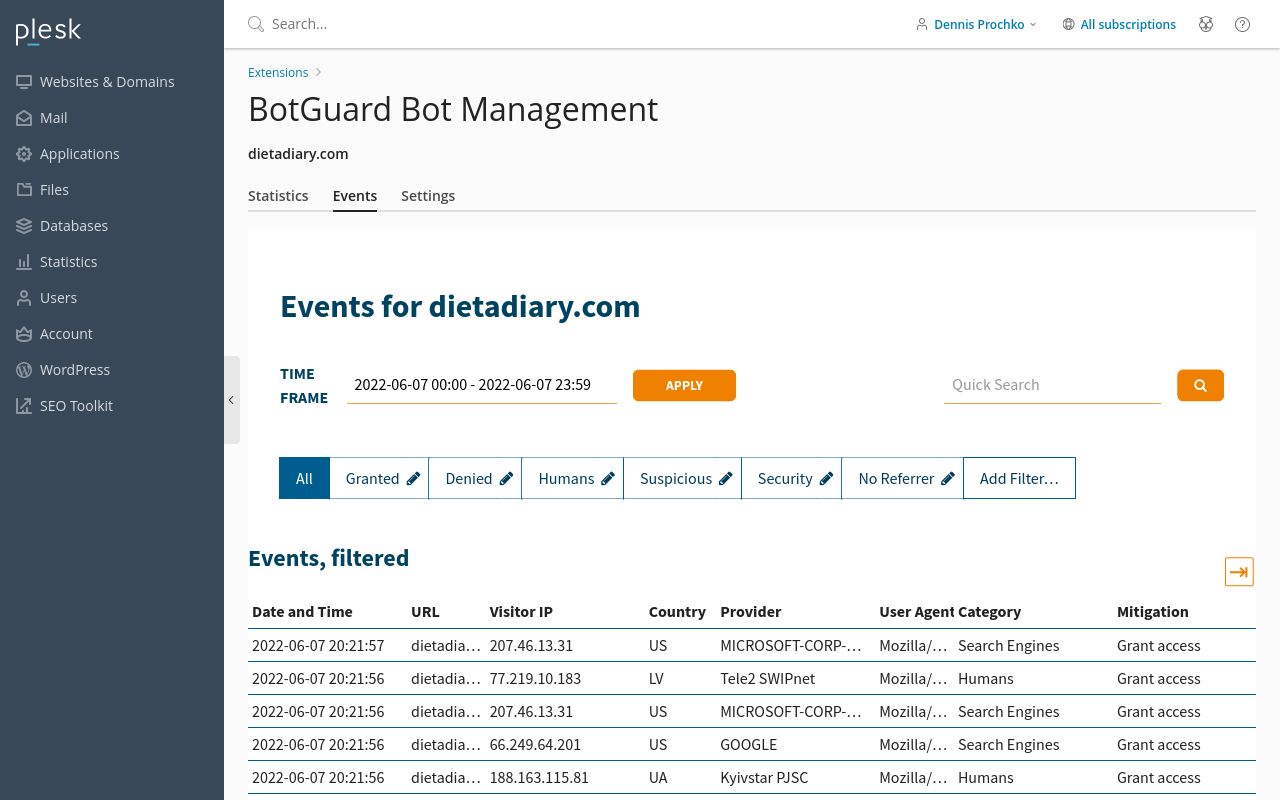Sort by Date and Time column header
Screen dimensions: 1280x800
(x=302, y=612)
